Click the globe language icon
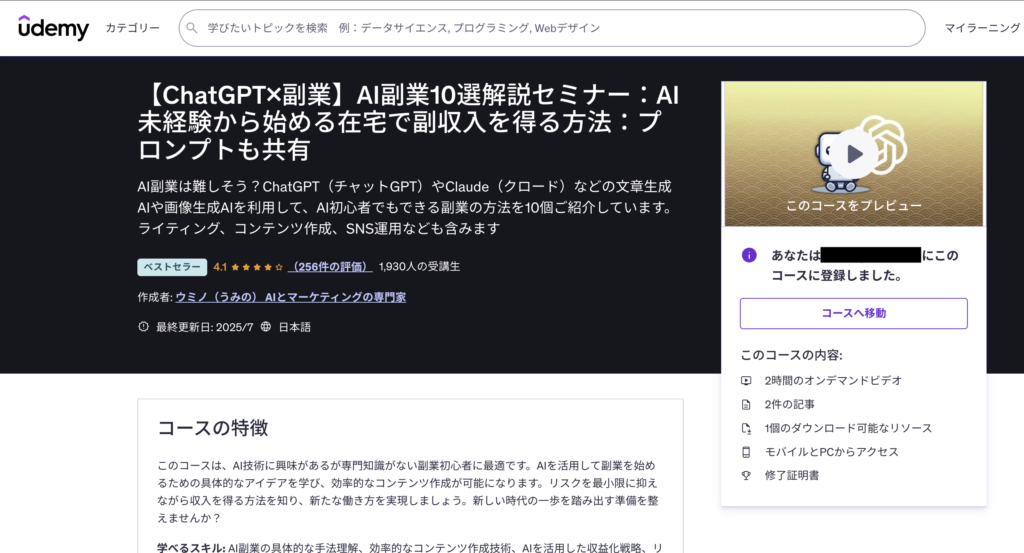The image size is (1024, 553). 265,327
